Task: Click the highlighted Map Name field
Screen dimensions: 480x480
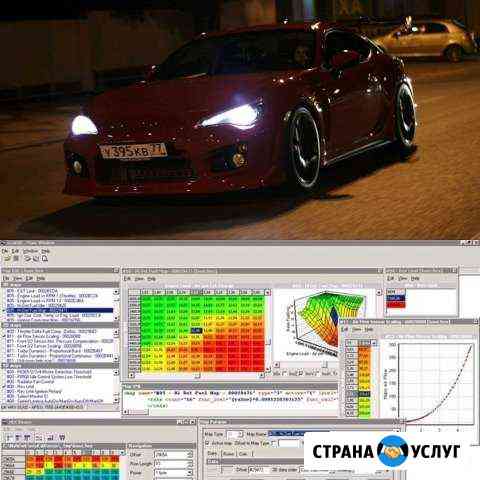Action: 287,434
